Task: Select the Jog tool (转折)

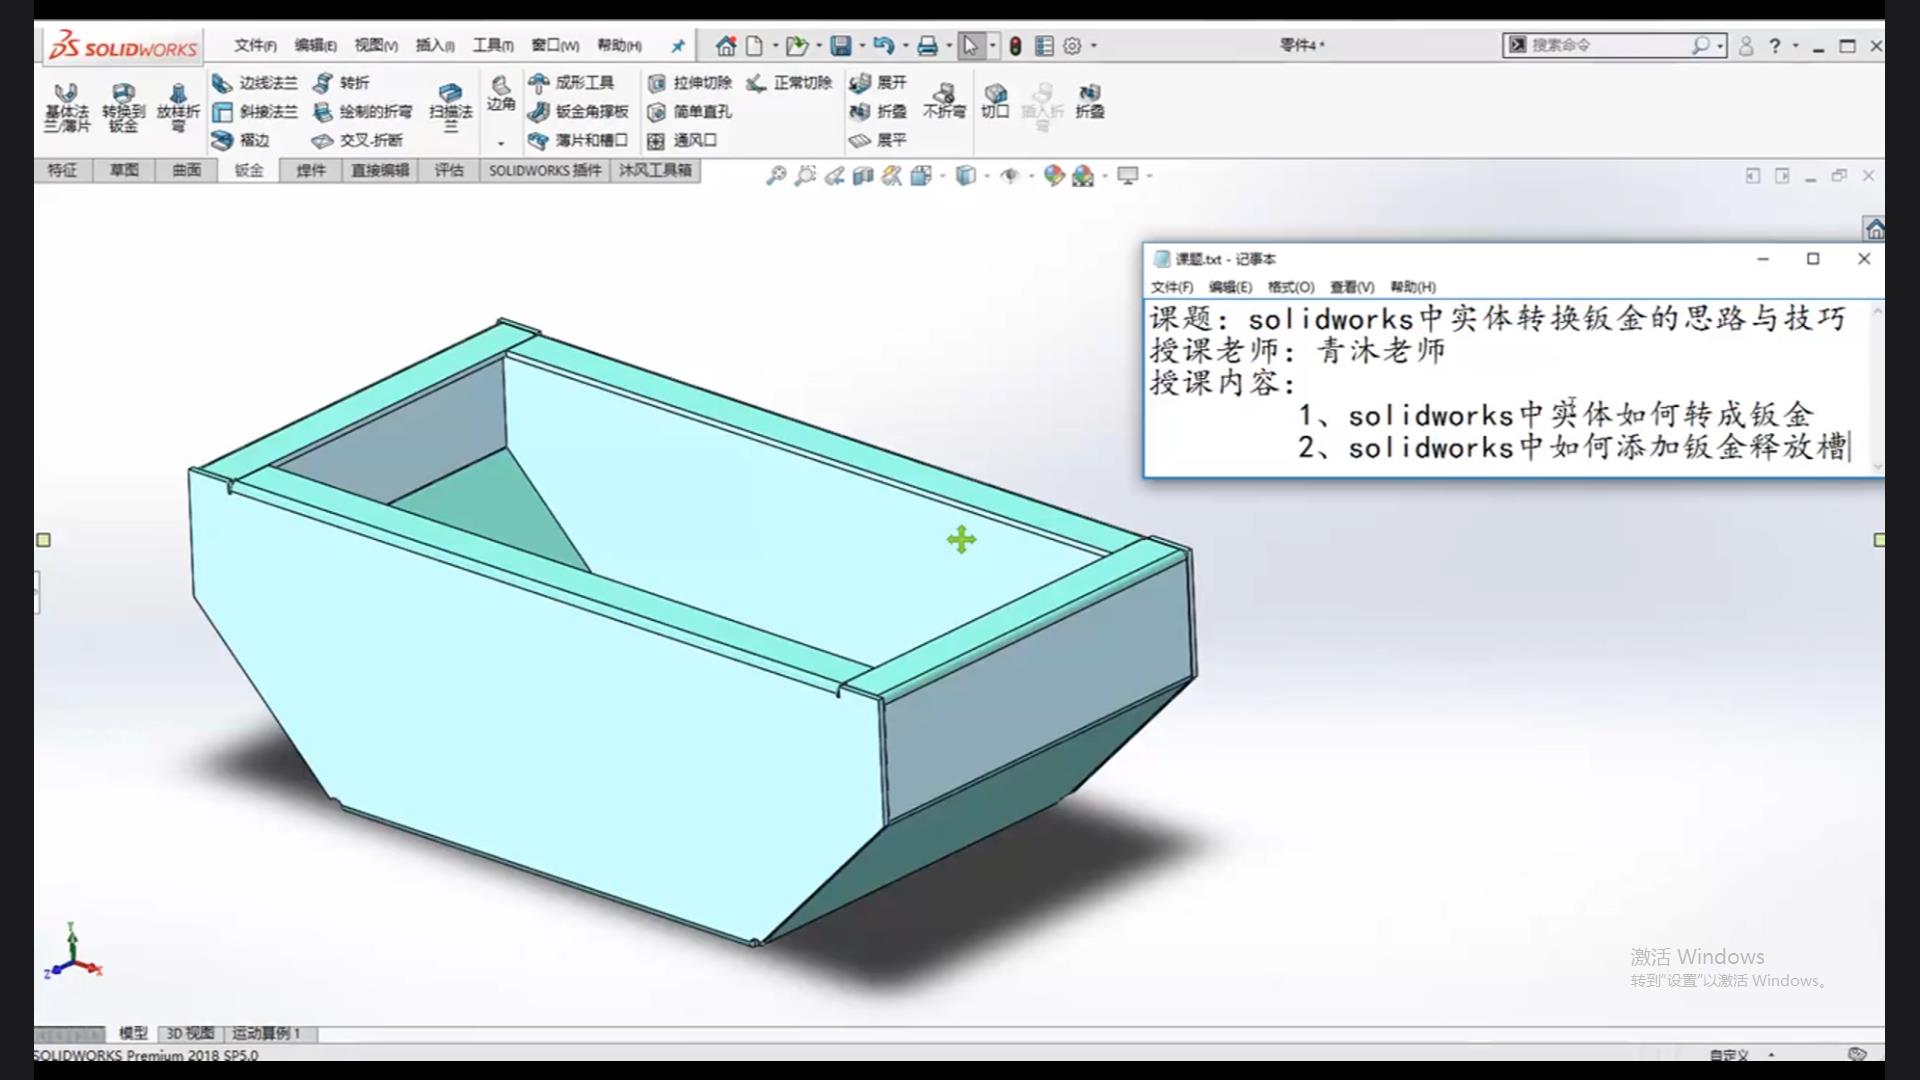Action: coord(341,83)
